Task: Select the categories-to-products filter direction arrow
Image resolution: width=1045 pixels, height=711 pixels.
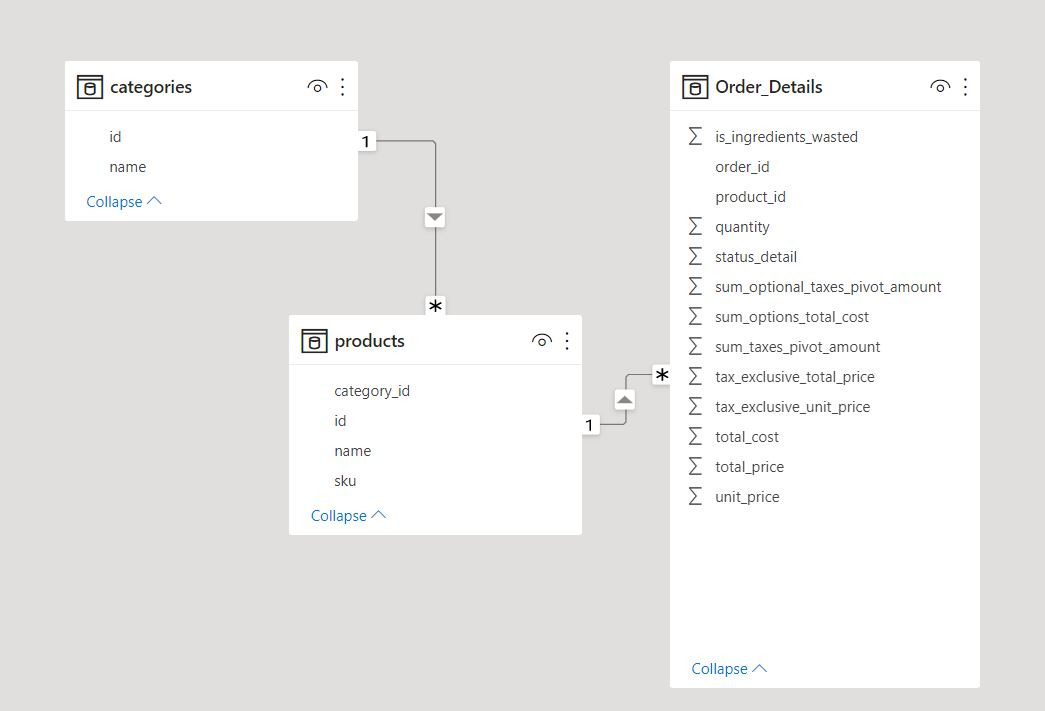Action: pos(435,217)
